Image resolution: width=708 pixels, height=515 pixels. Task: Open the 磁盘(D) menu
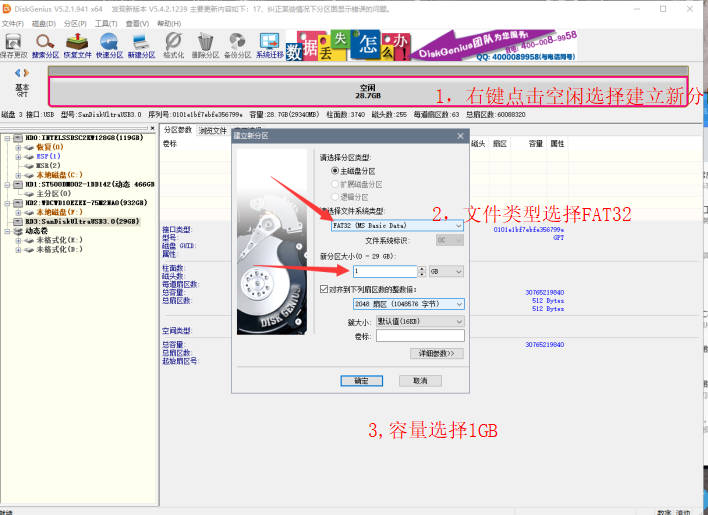pos(44,23)
